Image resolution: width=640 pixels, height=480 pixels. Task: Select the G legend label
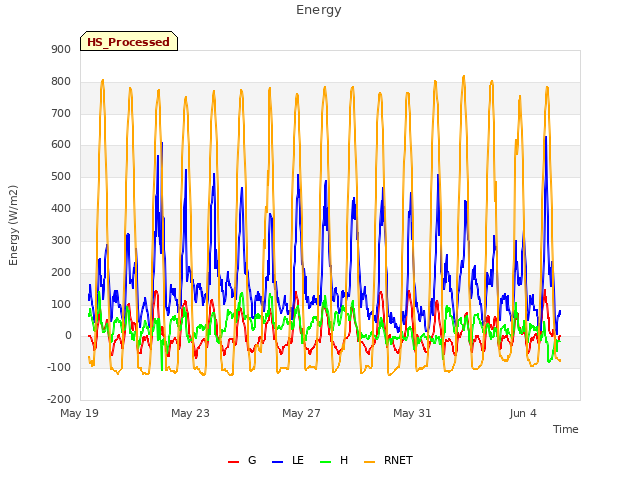[x=252, y=460]
